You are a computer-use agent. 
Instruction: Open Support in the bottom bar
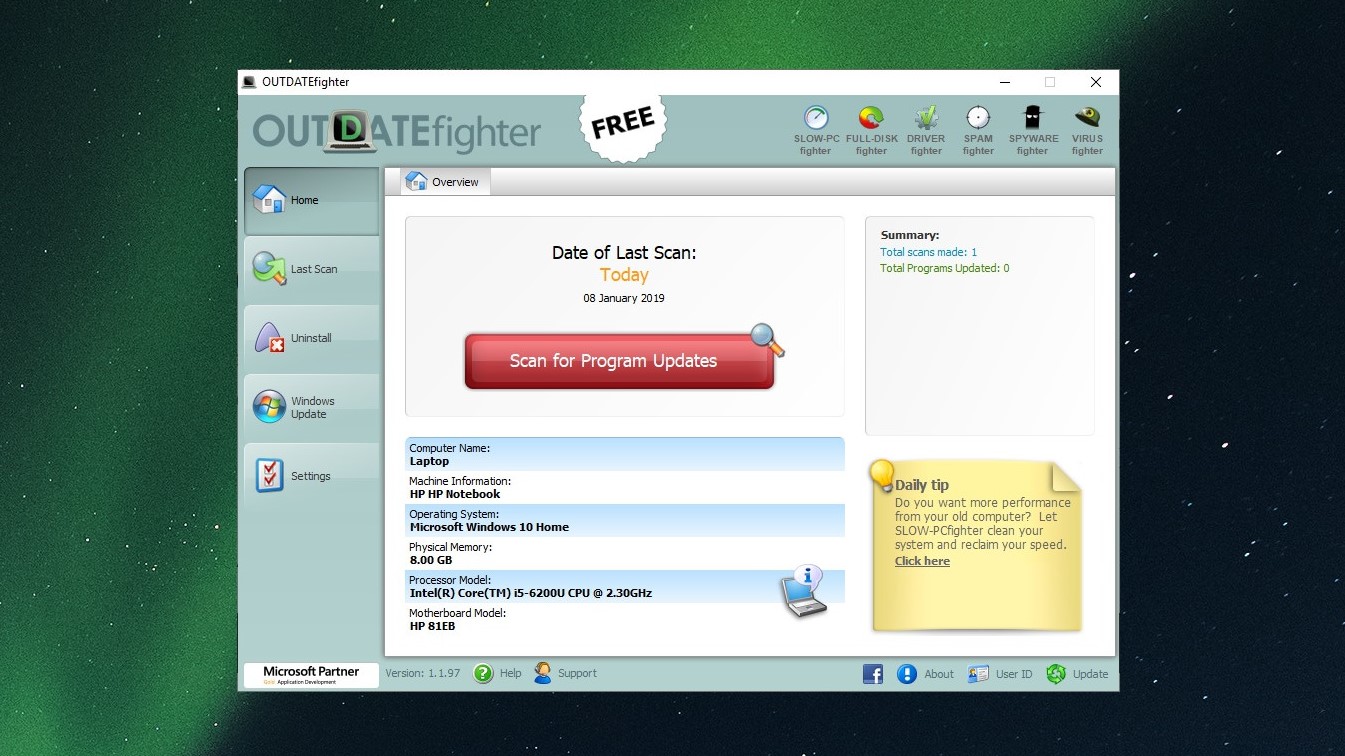click(565, 674)
